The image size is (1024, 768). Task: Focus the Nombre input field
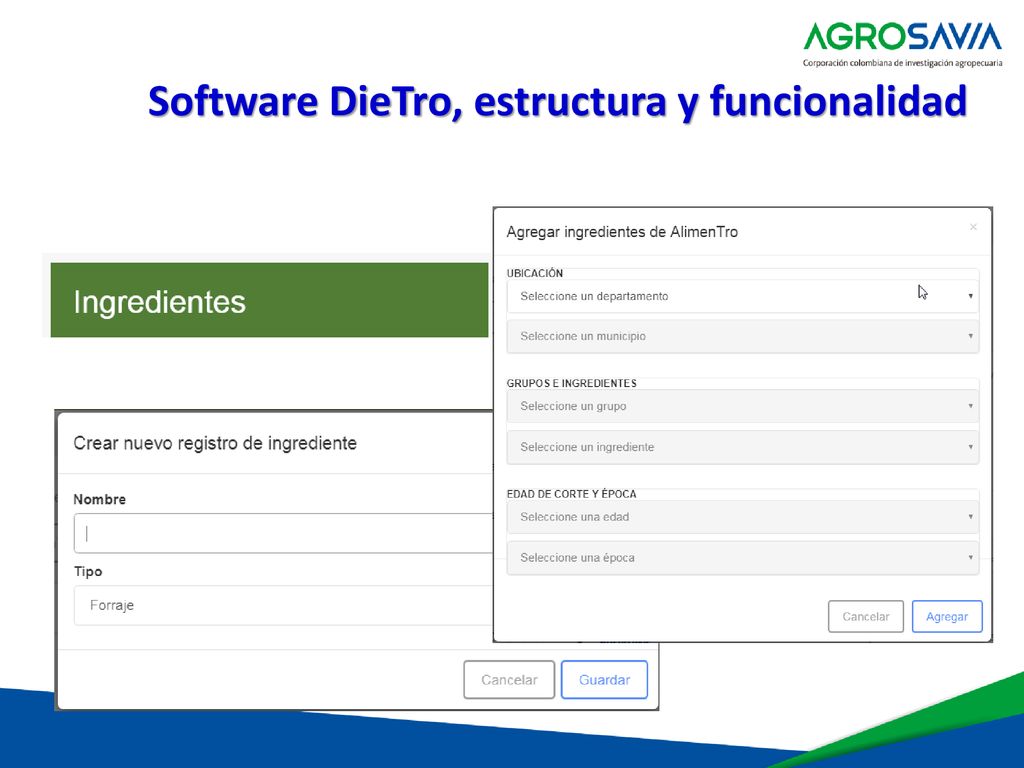(283, 533)
